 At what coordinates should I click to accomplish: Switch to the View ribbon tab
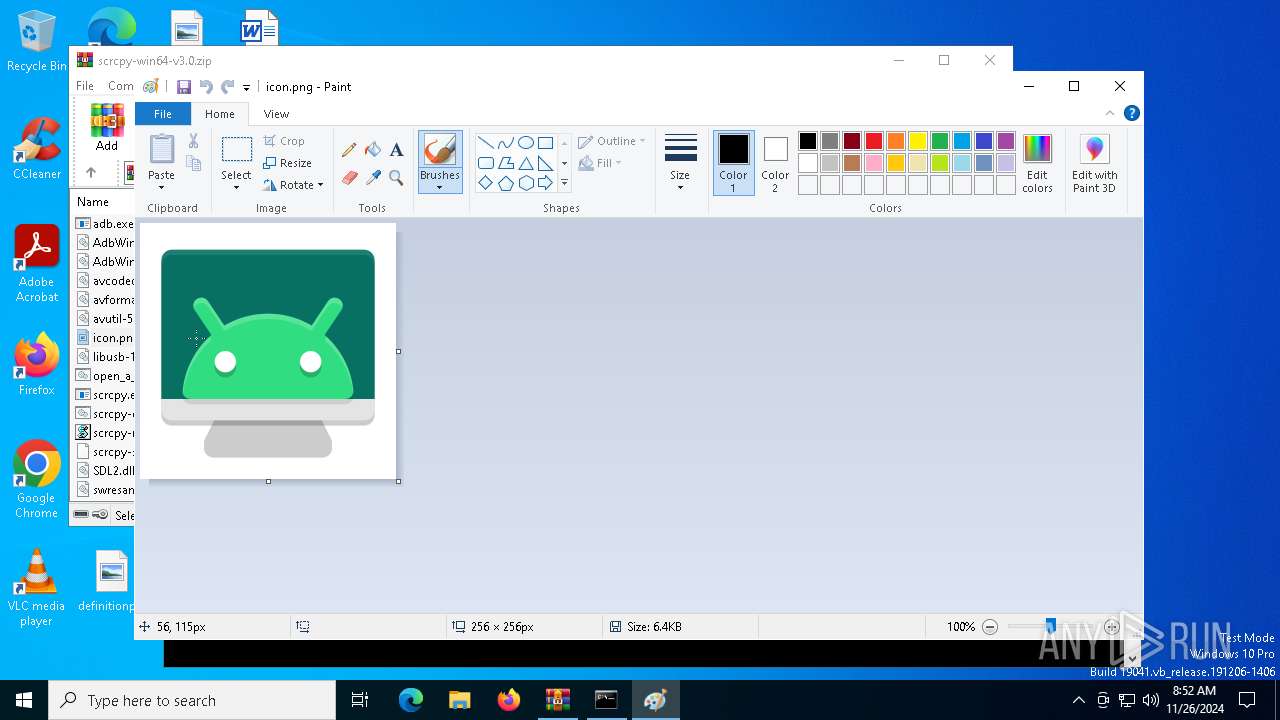[x=276, y=114]
